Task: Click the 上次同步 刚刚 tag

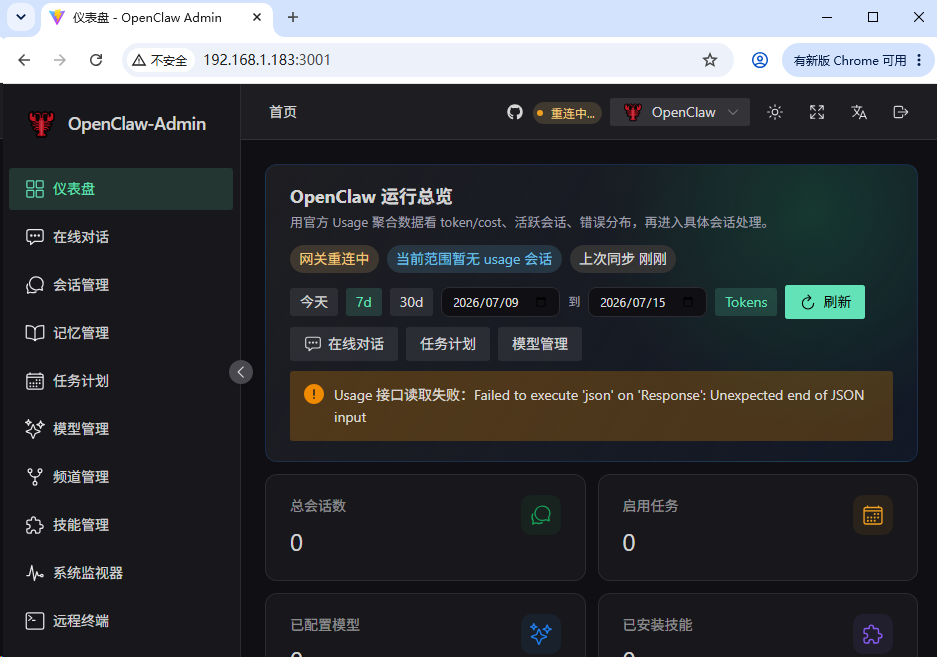Action: click(x=623, y=259)
